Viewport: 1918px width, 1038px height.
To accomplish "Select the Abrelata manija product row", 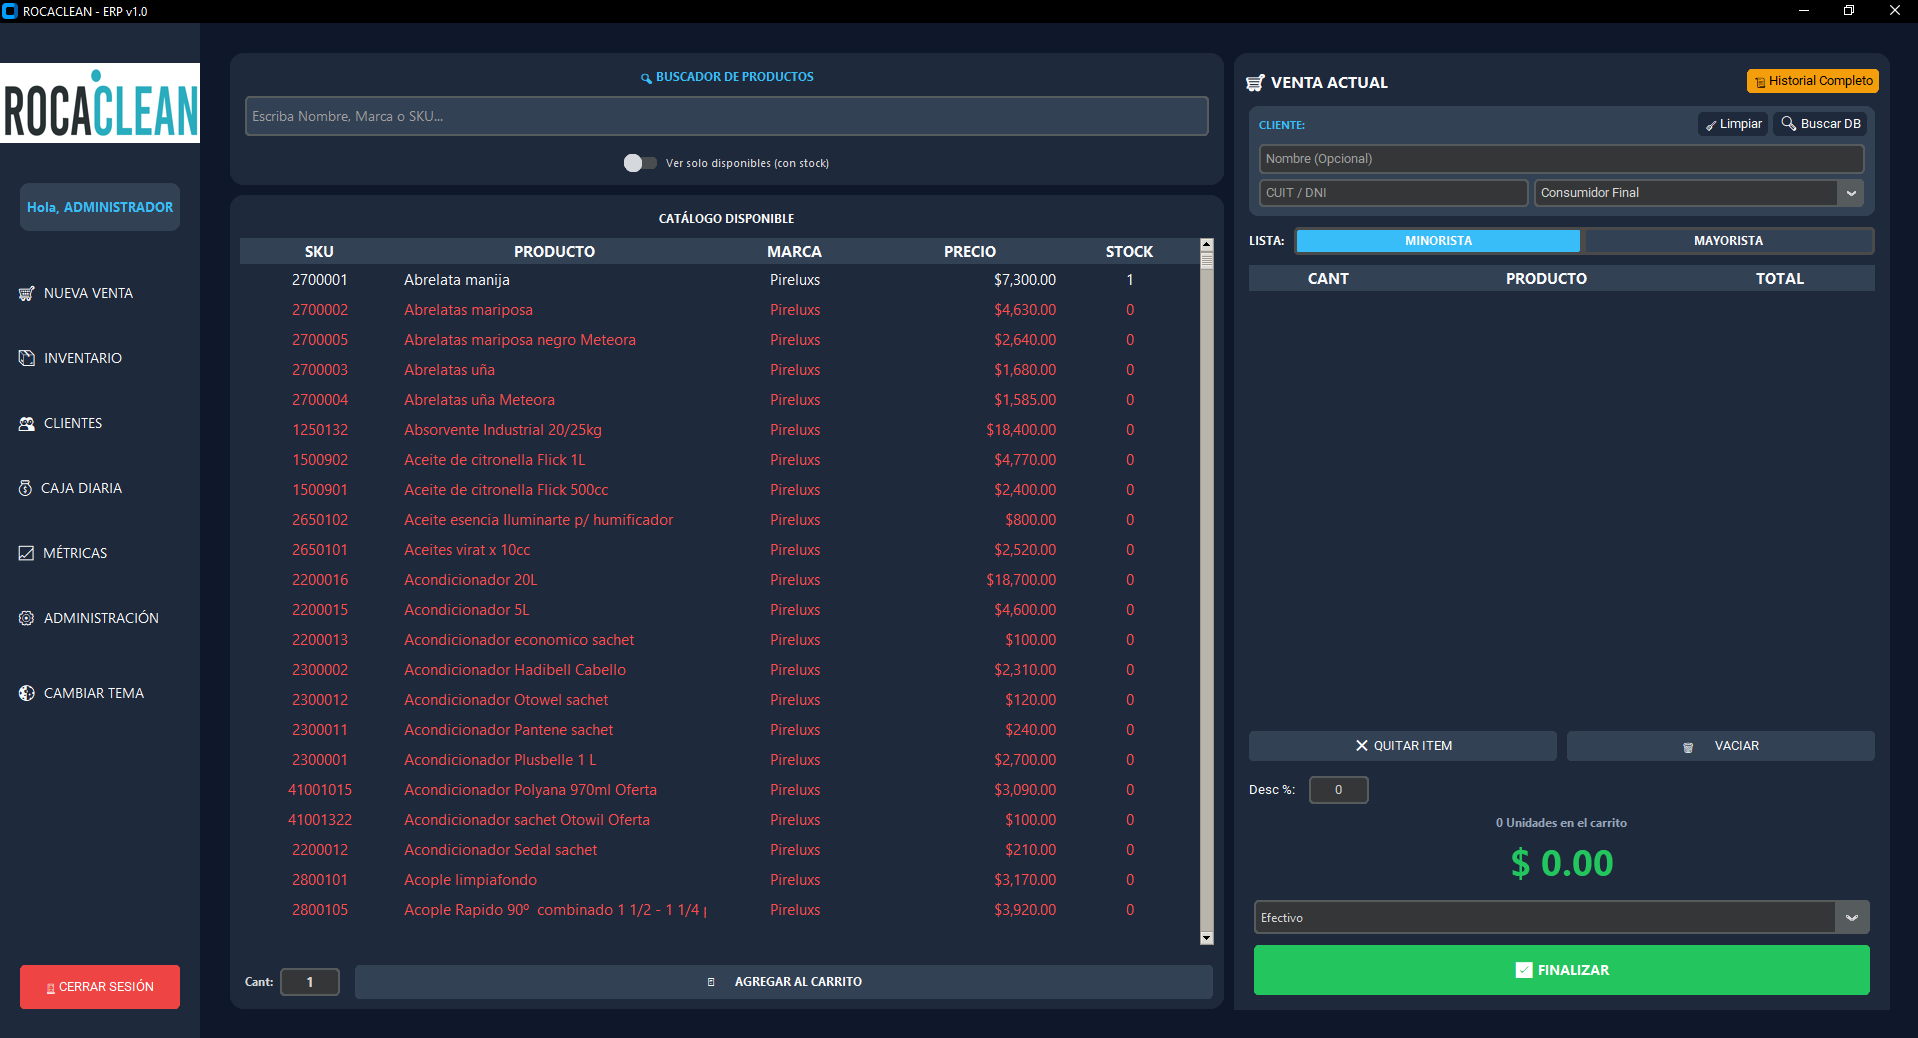I will coord(720,280).
